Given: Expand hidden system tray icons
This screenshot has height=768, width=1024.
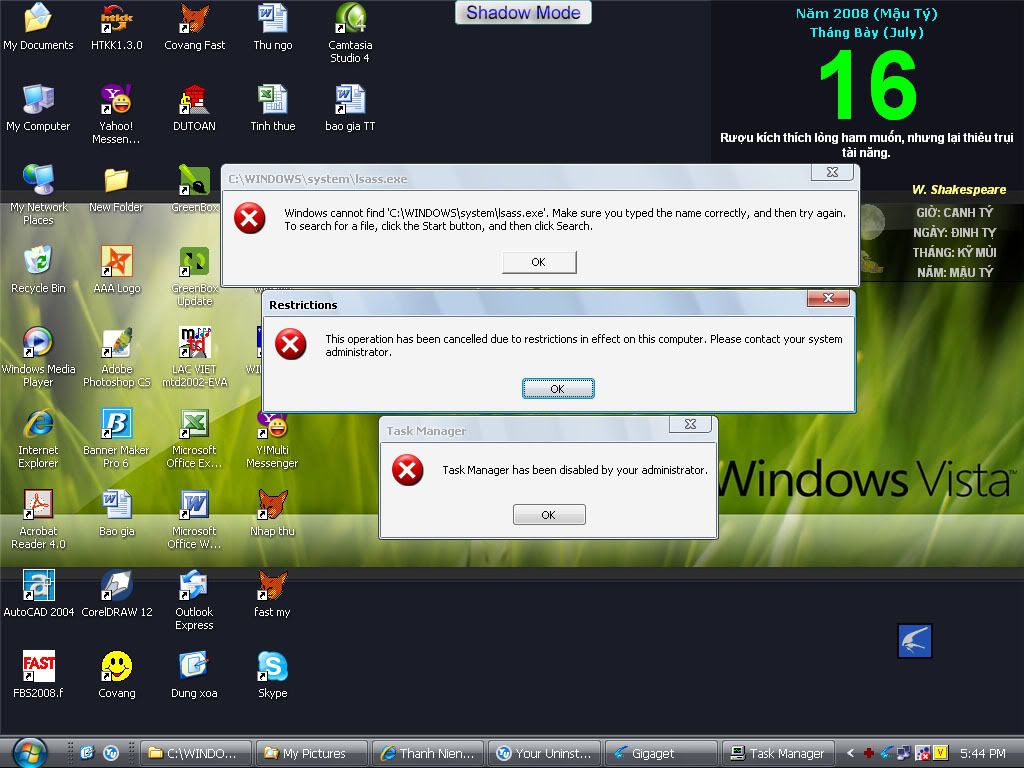Looking at the screenshot, I should [x=850, y=753].
